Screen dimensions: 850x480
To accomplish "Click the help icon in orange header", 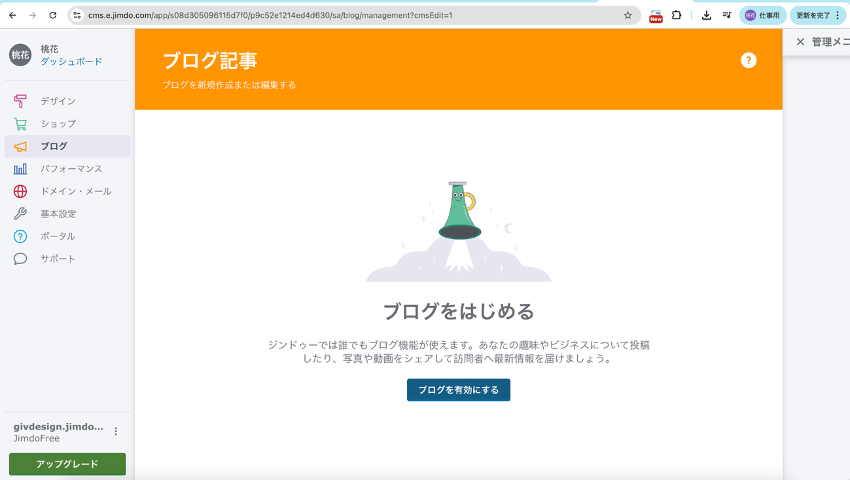I will (748, 60).
